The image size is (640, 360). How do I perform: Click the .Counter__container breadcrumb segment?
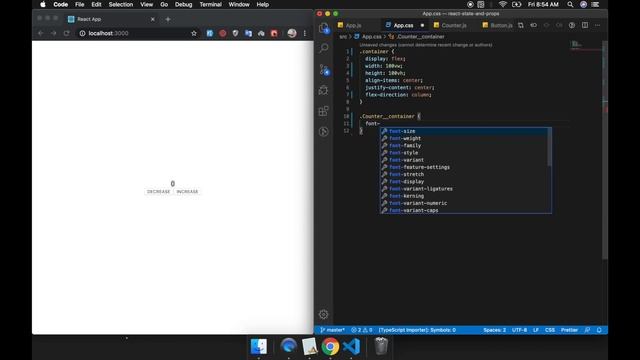(x=417, y=37)
